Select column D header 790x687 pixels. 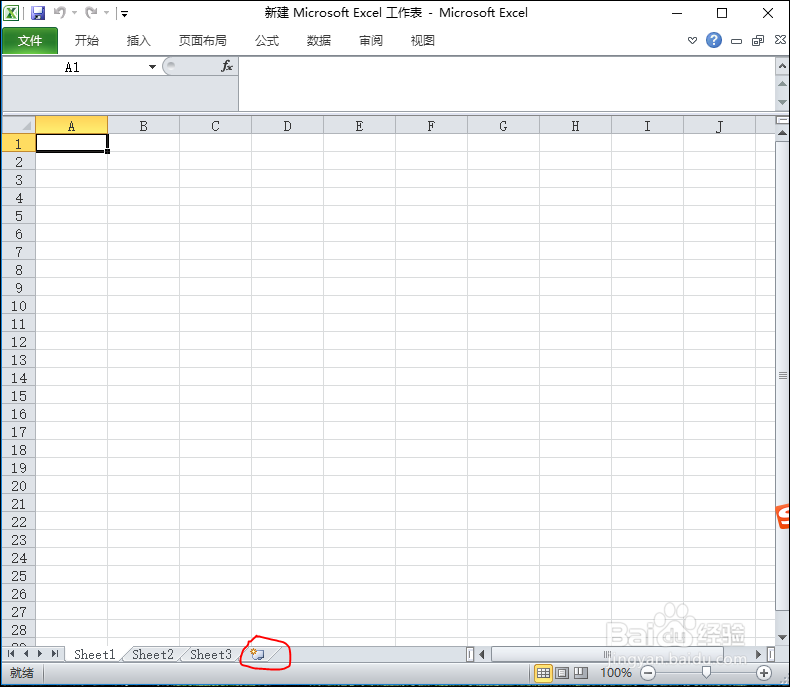tap(287, 125)
